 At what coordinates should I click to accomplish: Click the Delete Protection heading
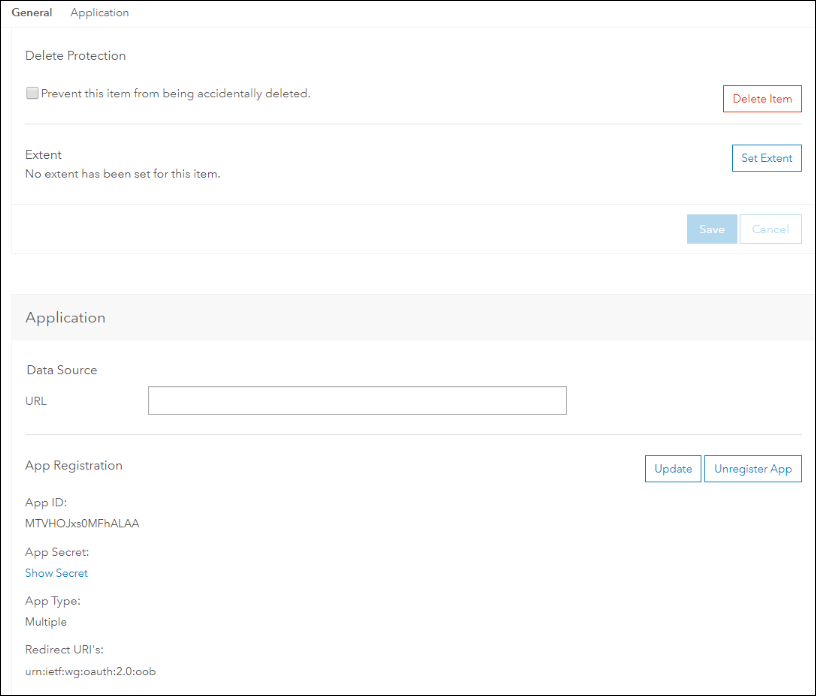pos(75,56)
